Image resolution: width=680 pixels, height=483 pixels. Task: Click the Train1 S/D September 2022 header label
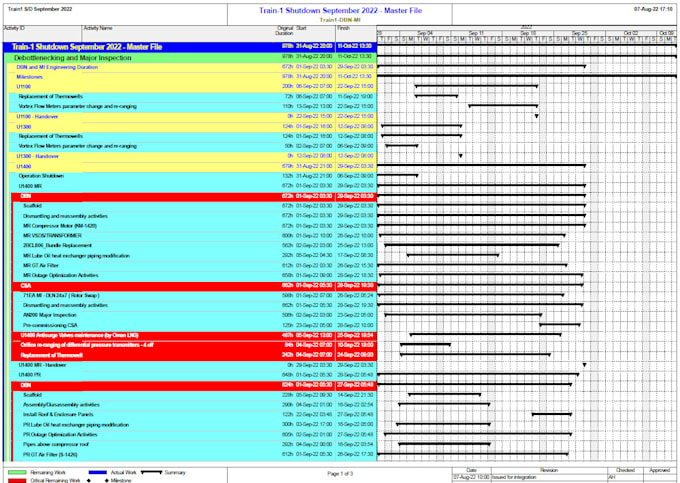pos(40,9)
